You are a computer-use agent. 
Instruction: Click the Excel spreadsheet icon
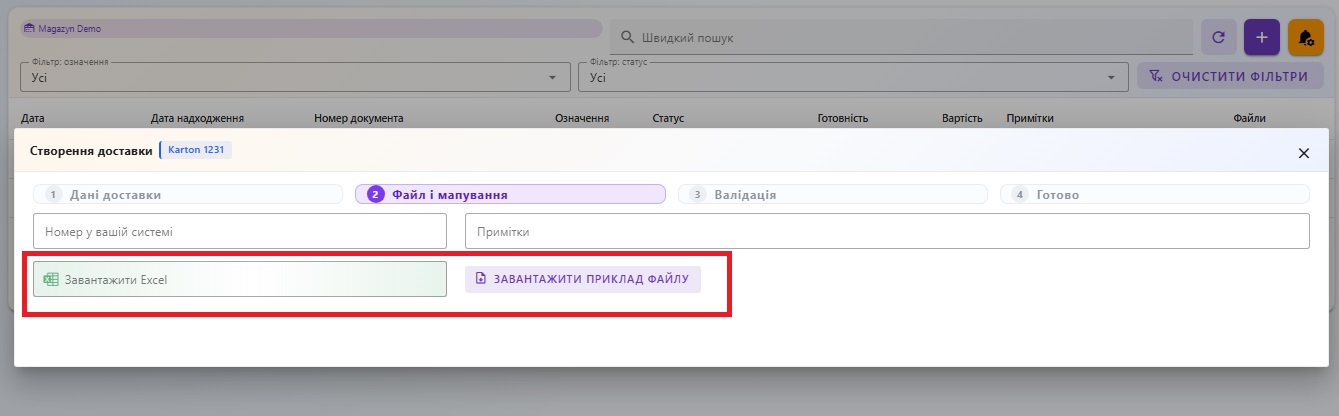(x=50, y=279)
